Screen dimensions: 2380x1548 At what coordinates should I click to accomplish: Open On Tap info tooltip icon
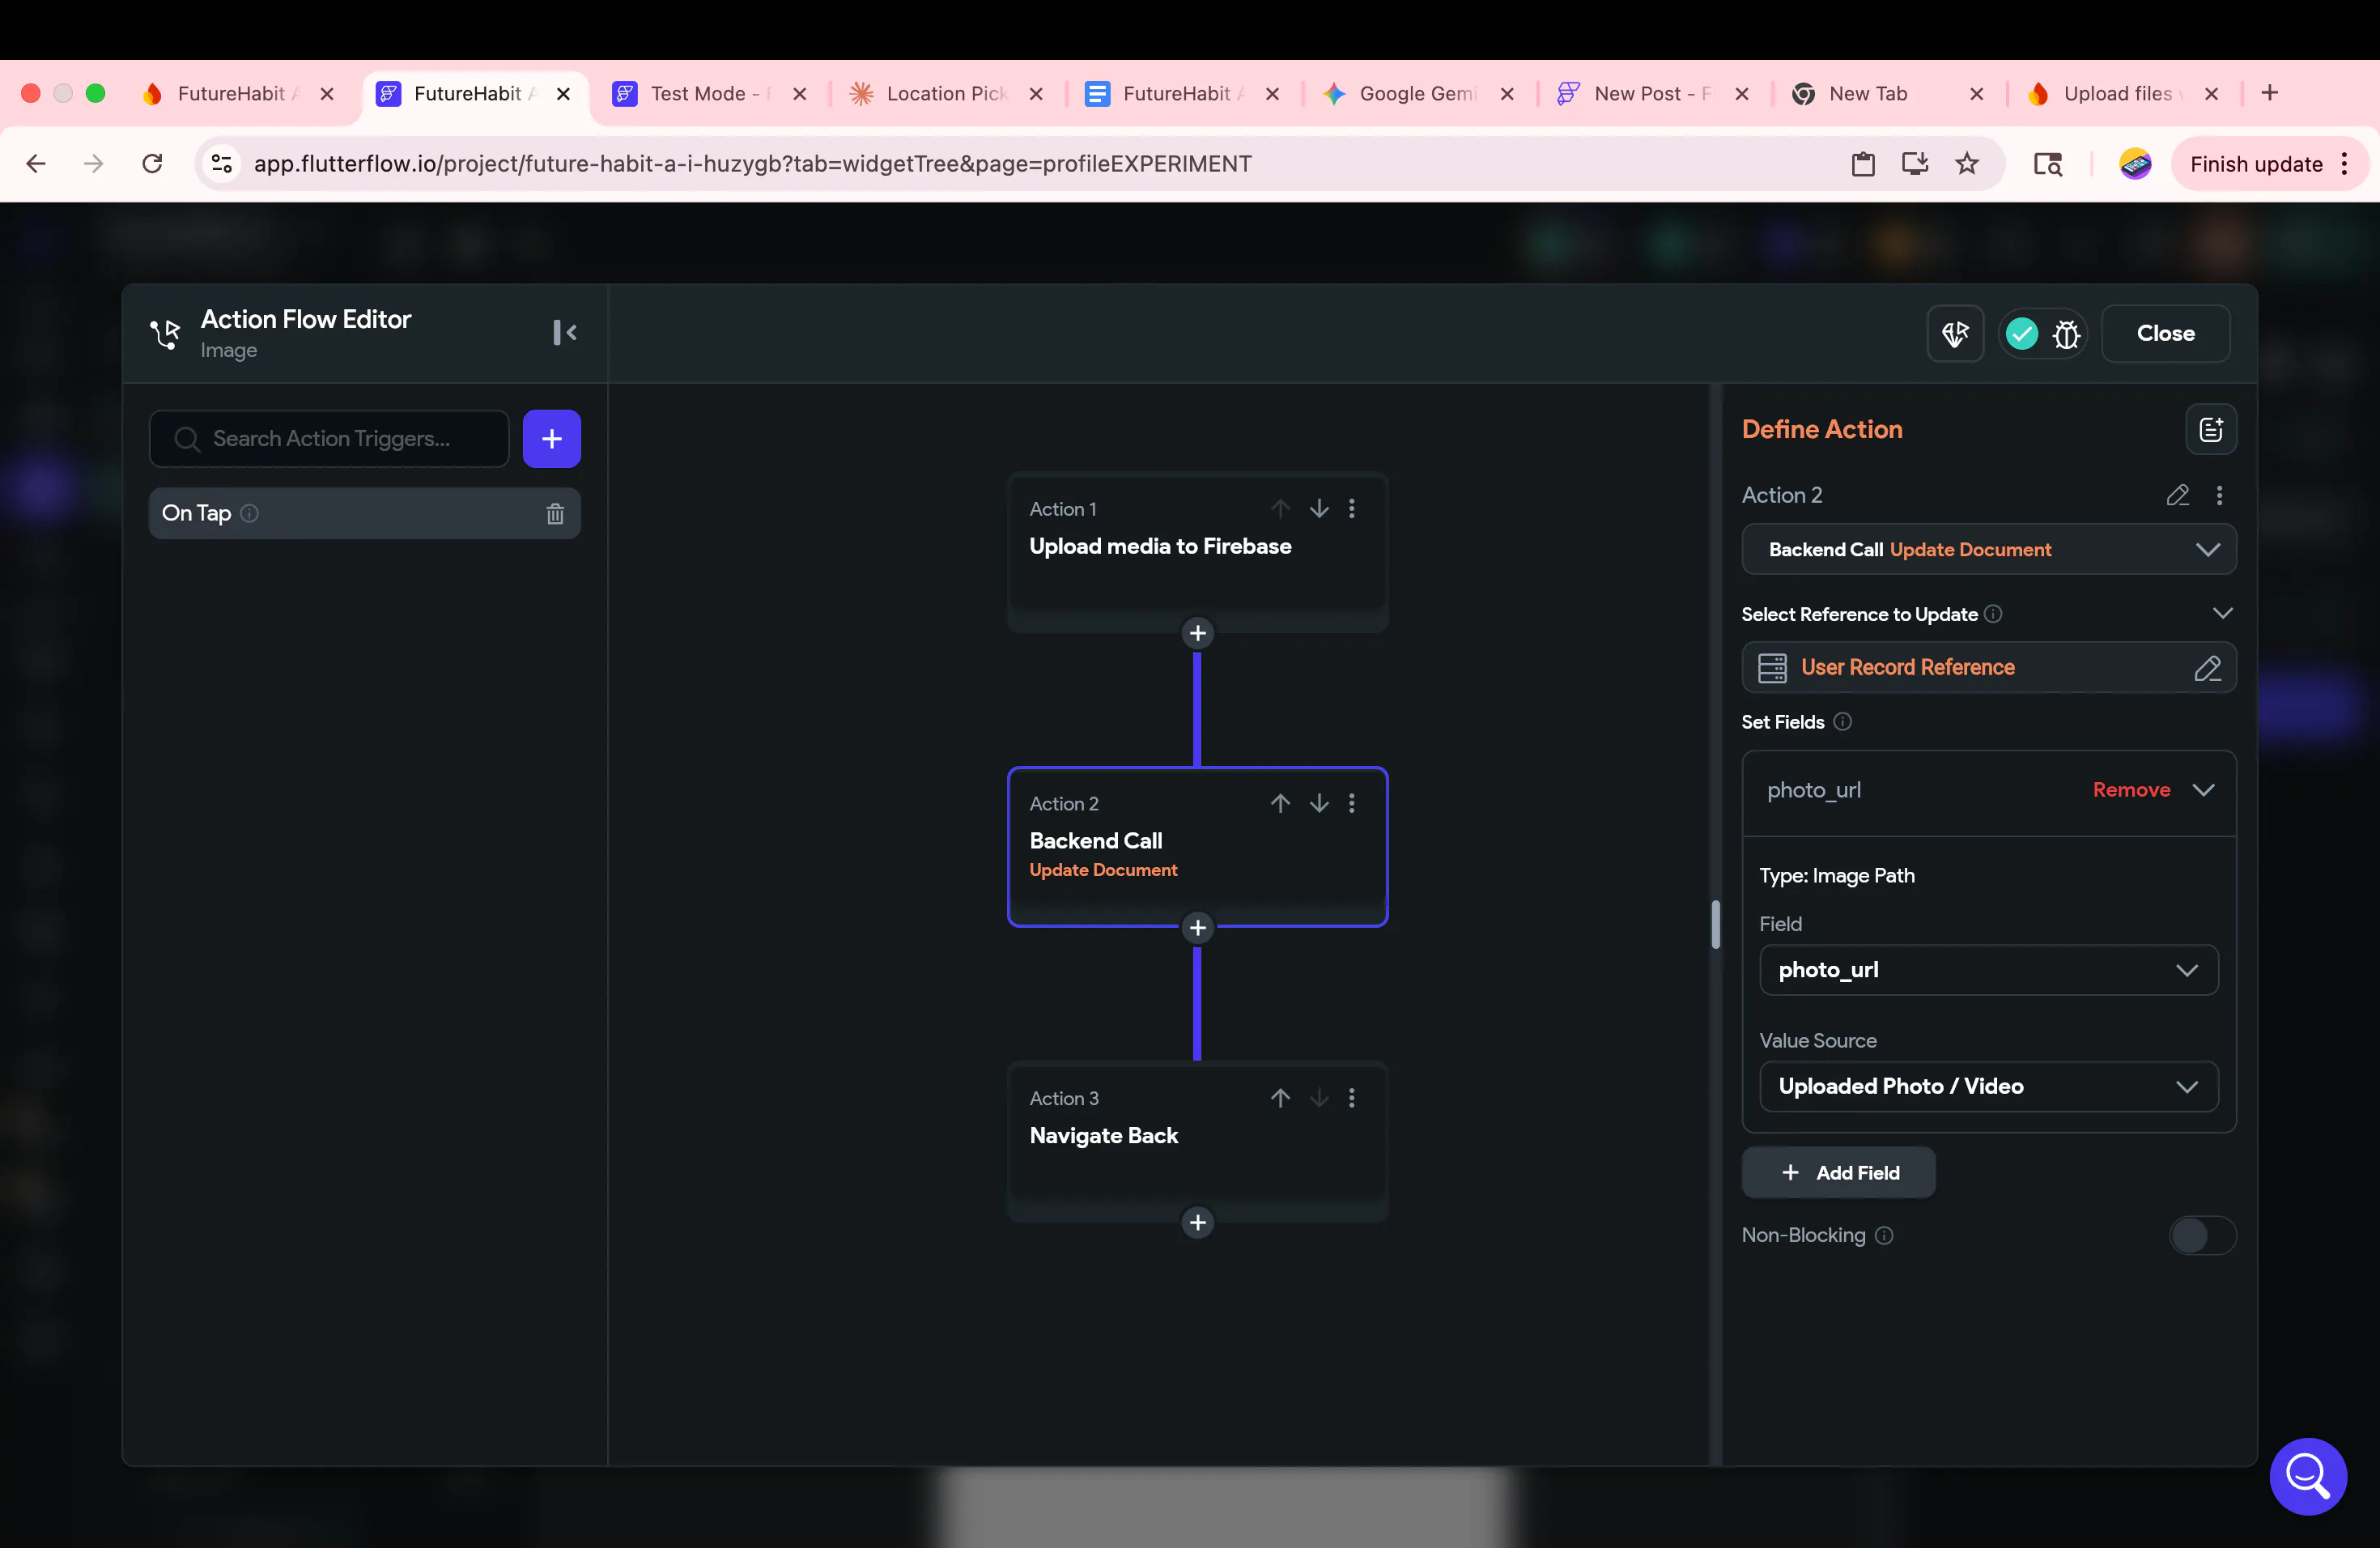(250, 513)
